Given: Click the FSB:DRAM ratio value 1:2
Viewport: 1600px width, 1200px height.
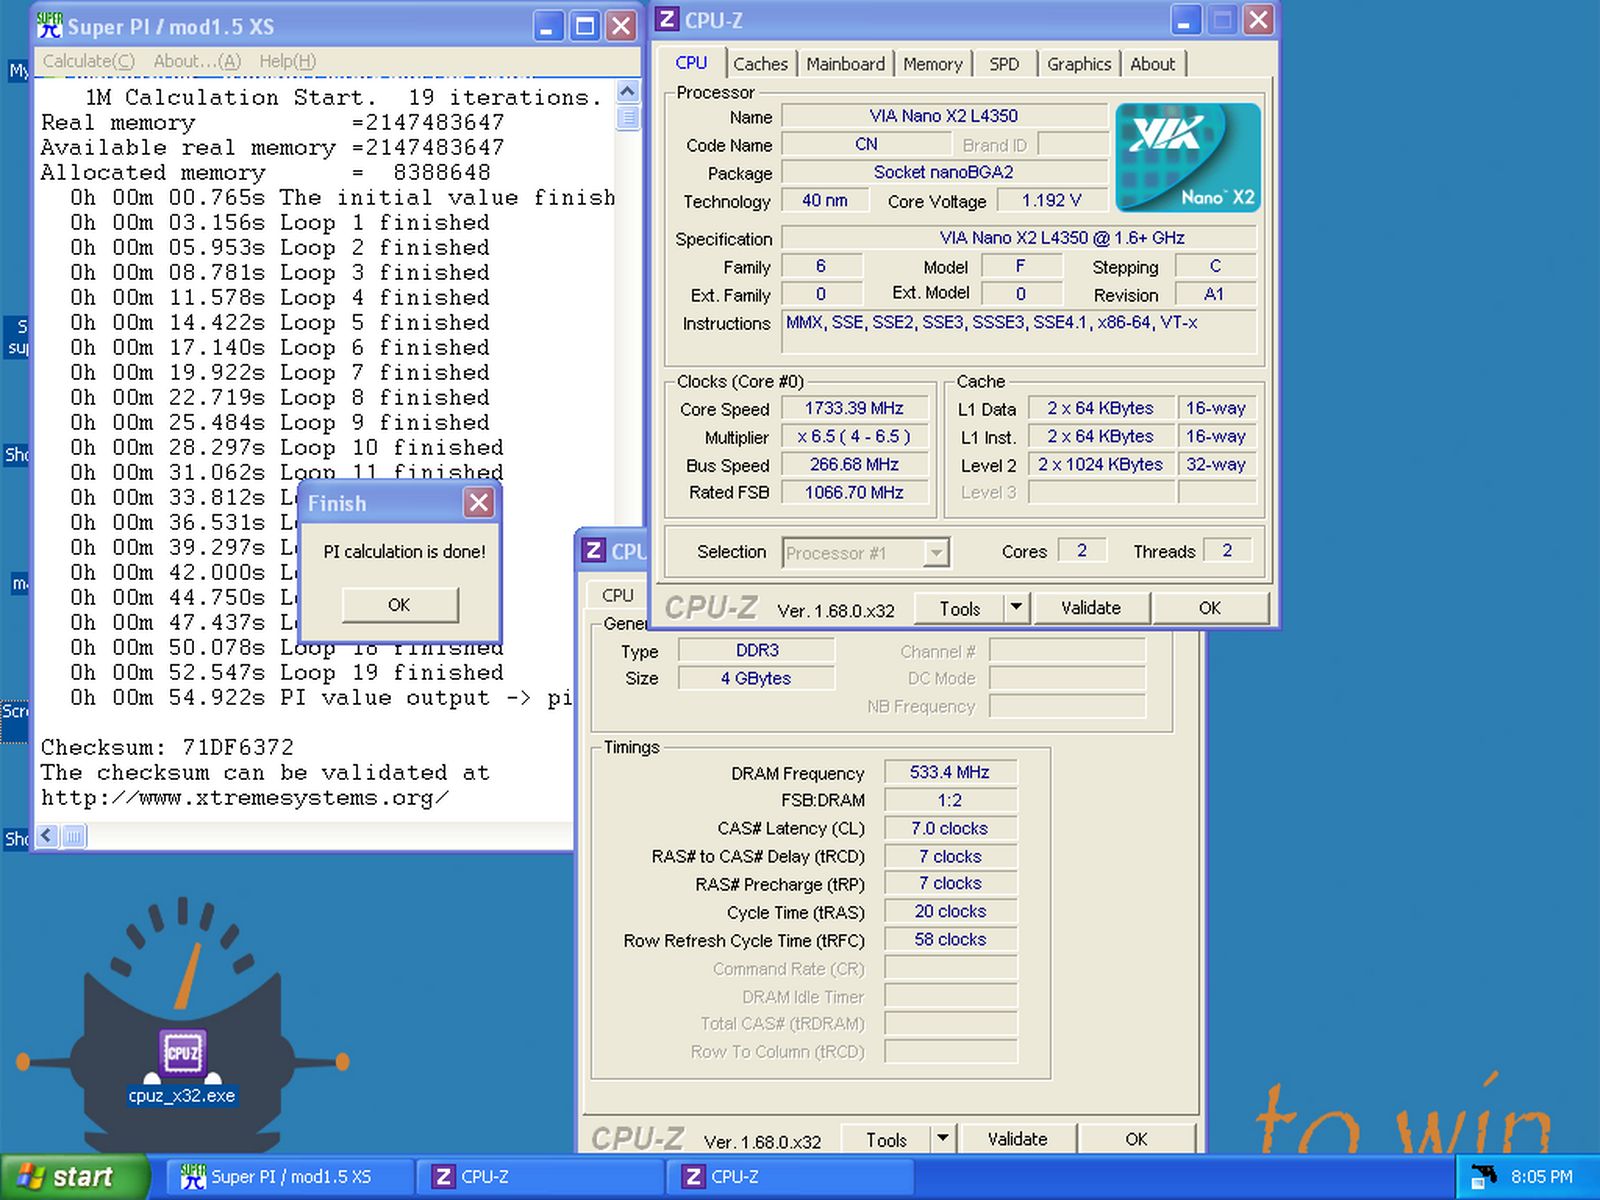Looking at the screenshot, I should [x=950, y=800].
